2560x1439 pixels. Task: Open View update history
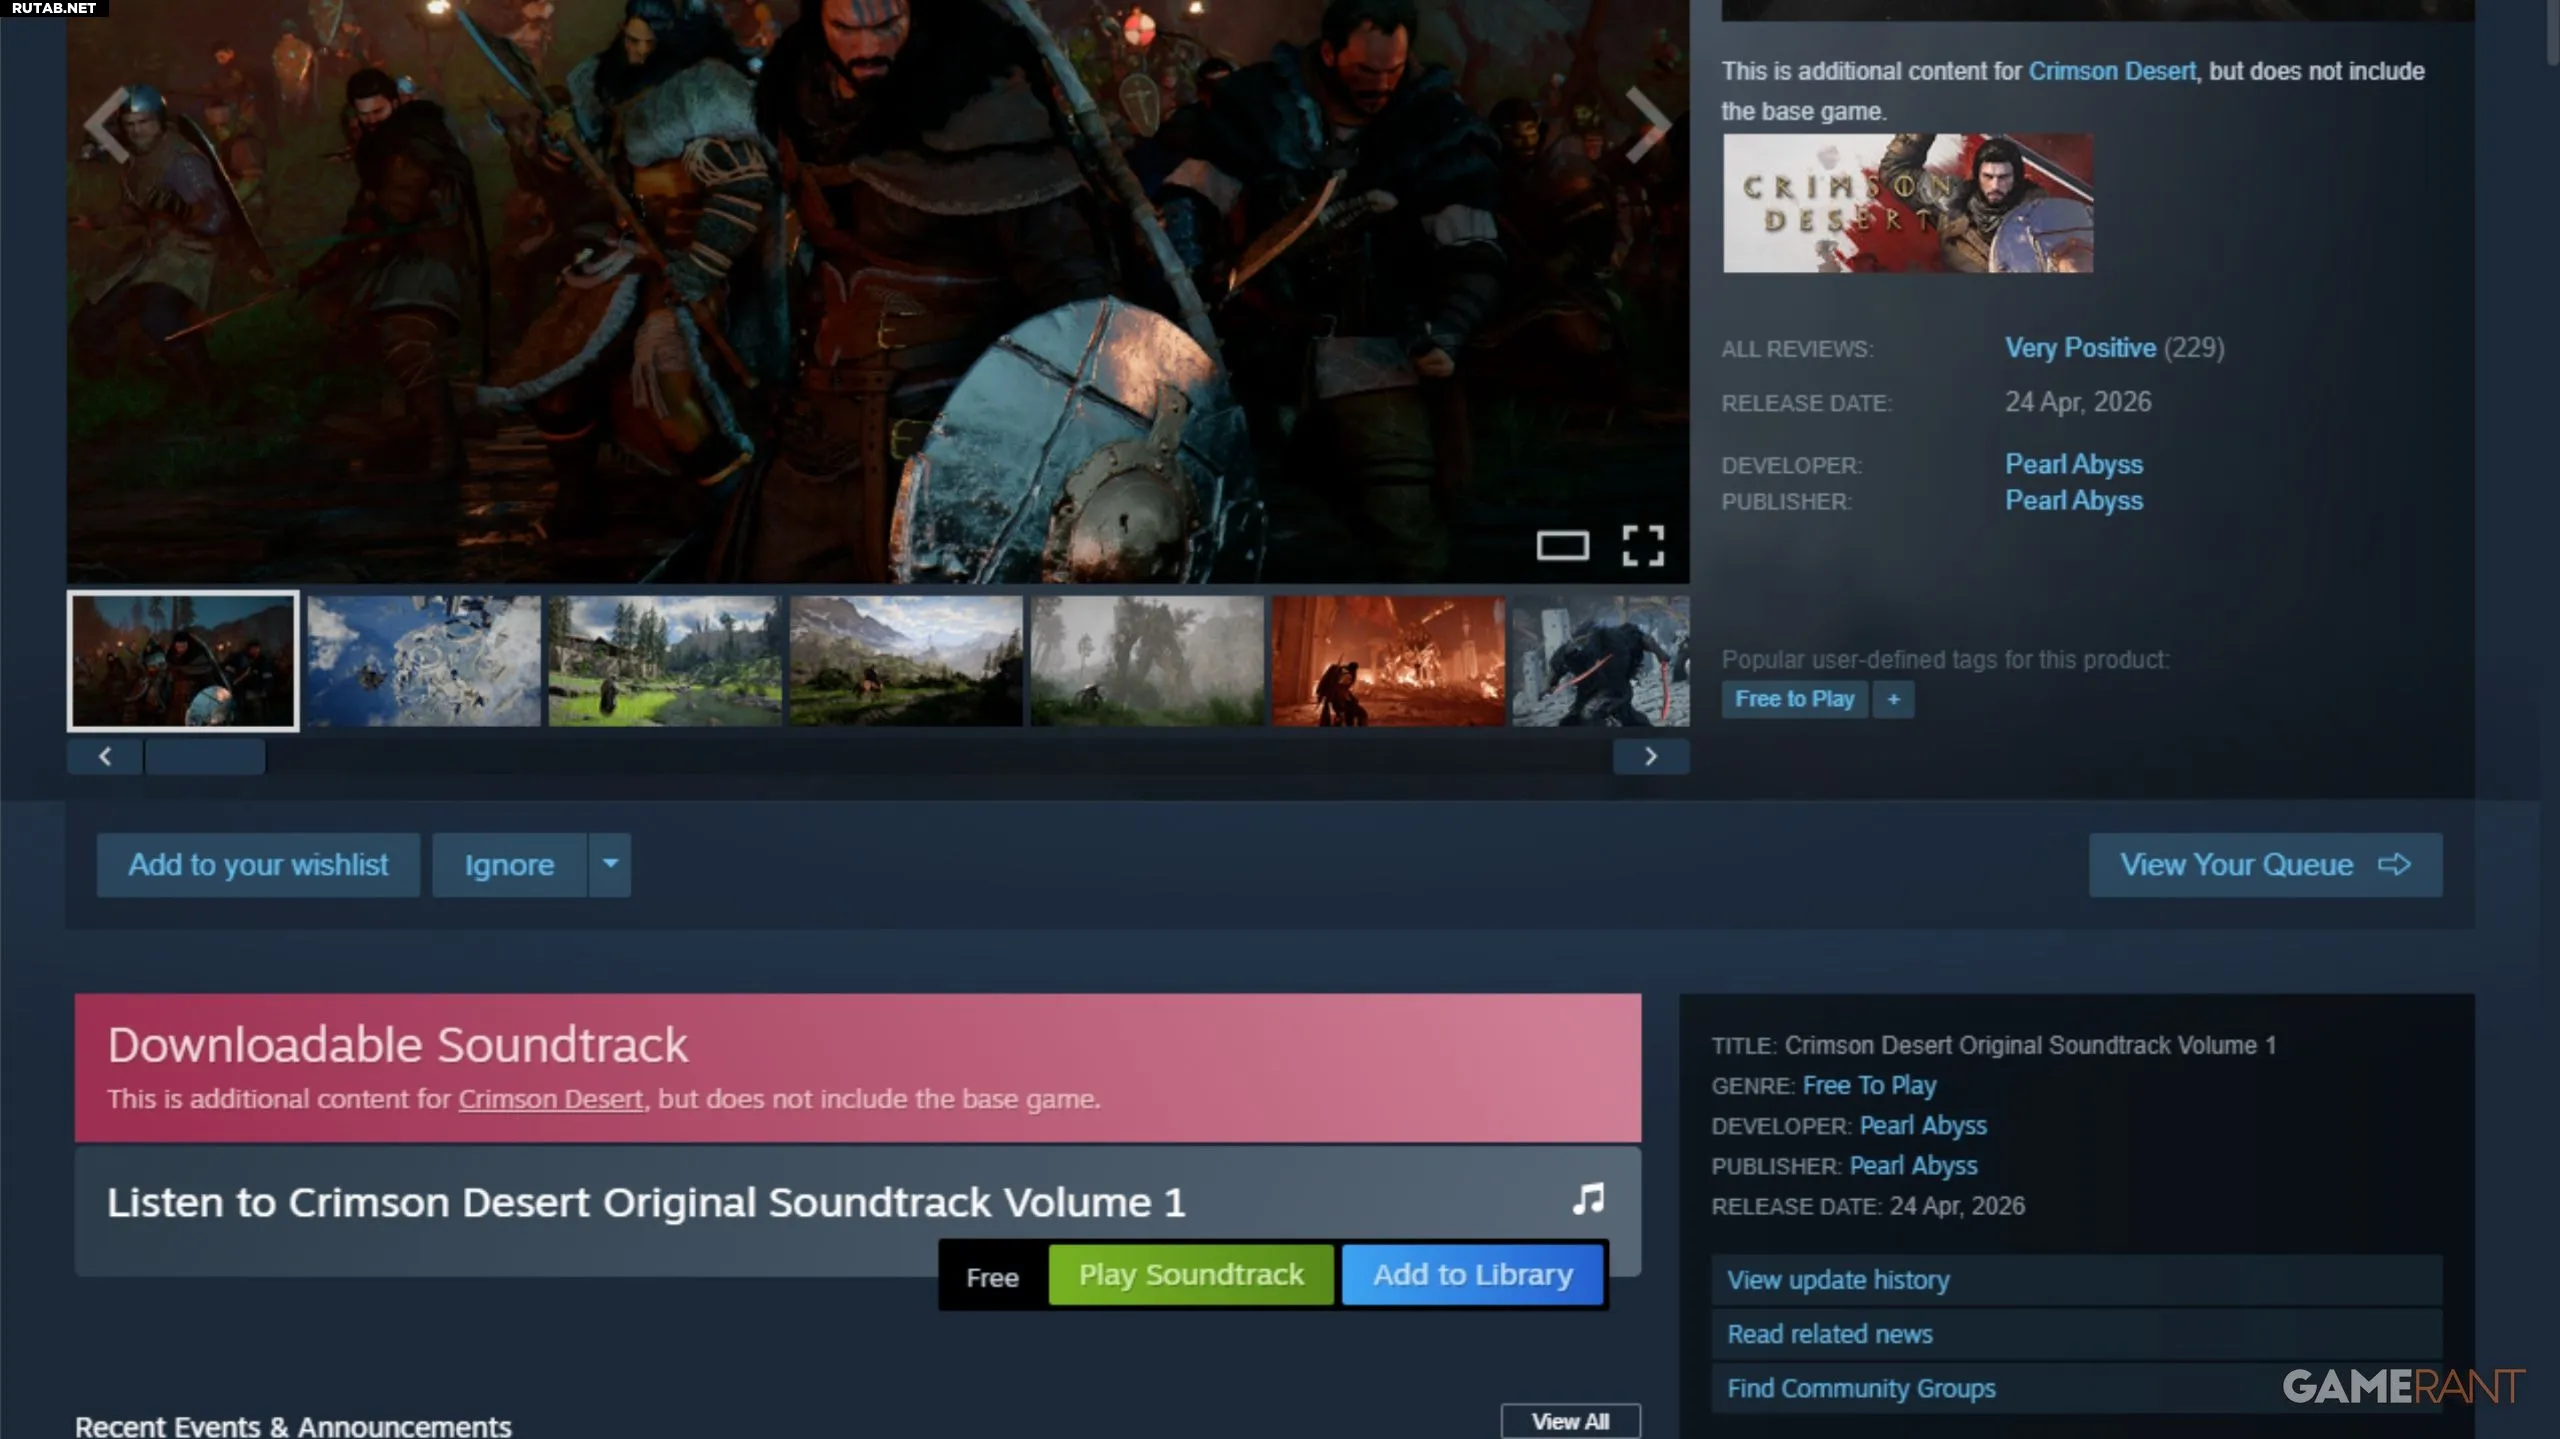pyautogui.click(x=1838, y=1280)
